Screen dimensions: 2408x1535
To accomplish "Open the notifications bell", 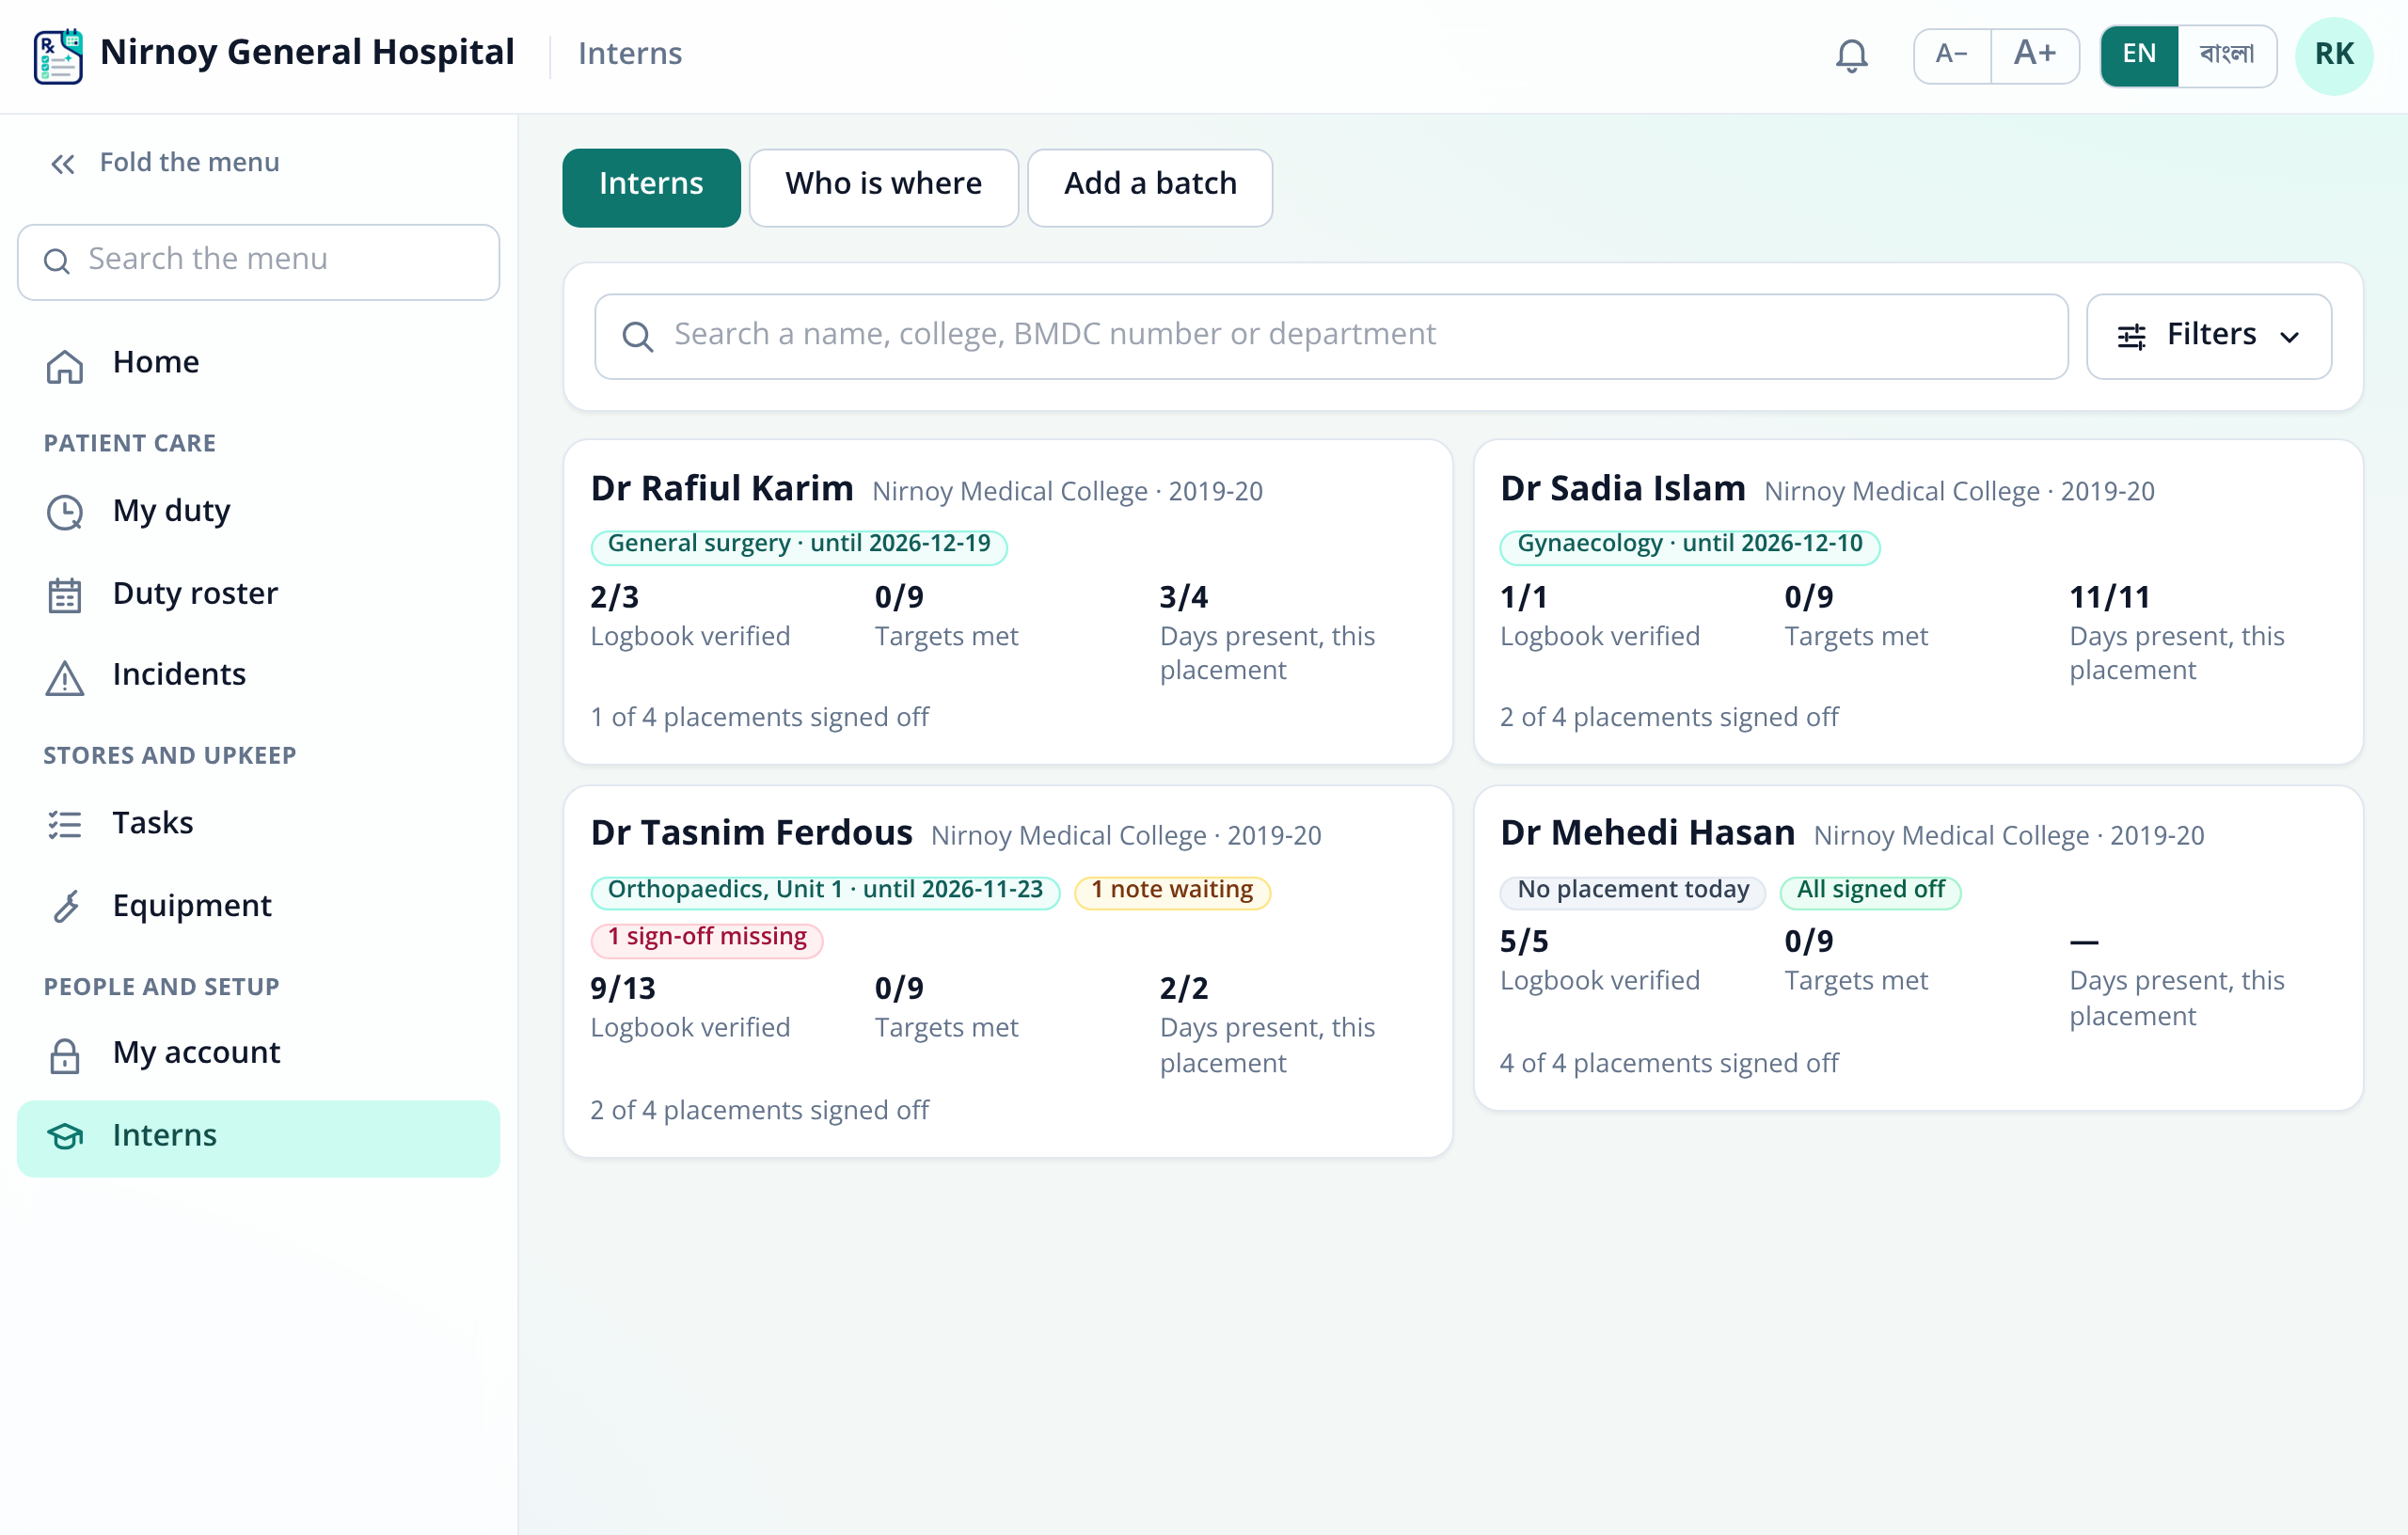I will (x=1851, y=55).
